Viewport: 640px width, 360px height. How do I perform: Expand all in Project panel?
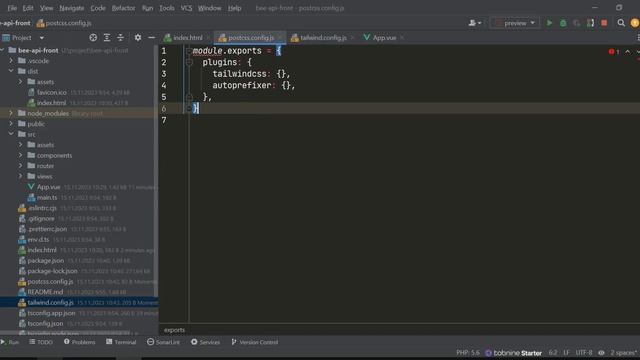pyautogui.click(x=107, y=38)
